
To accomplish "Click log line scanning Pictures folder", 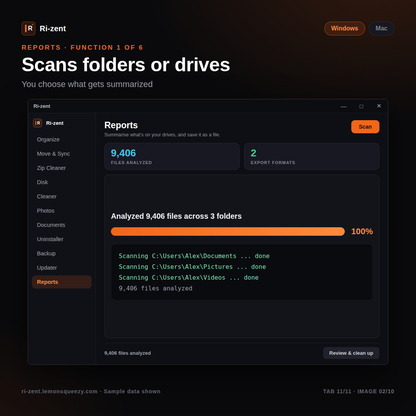I will (x=192, y=267).
